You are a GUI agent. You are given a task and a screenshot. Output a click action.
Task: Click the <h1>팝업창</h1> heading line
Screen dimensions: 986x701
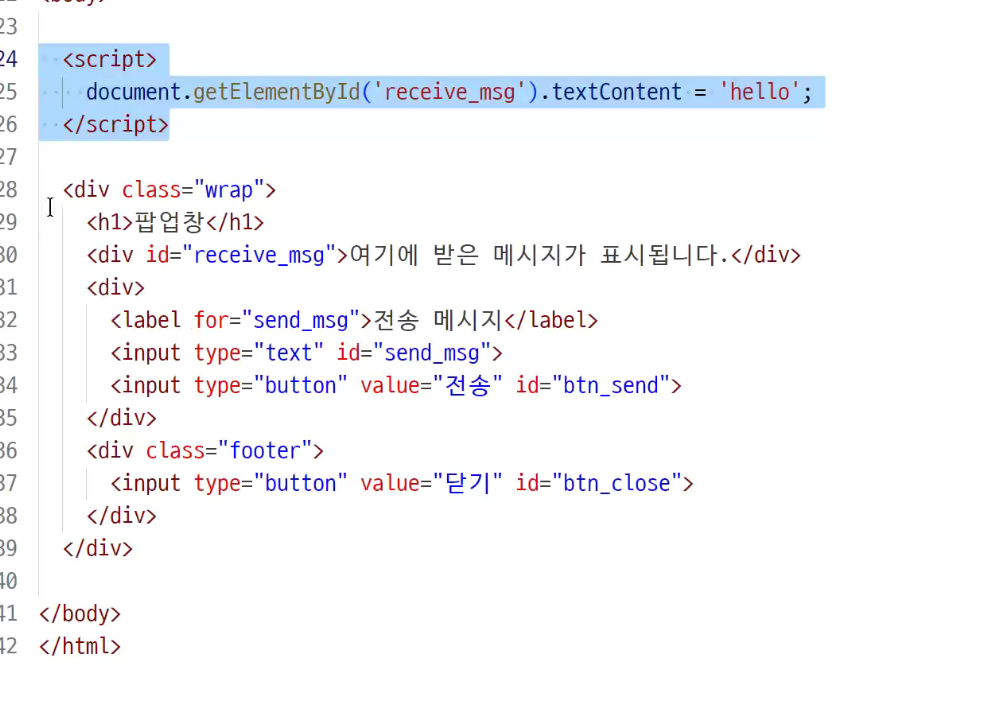click(x=175, y=223)
